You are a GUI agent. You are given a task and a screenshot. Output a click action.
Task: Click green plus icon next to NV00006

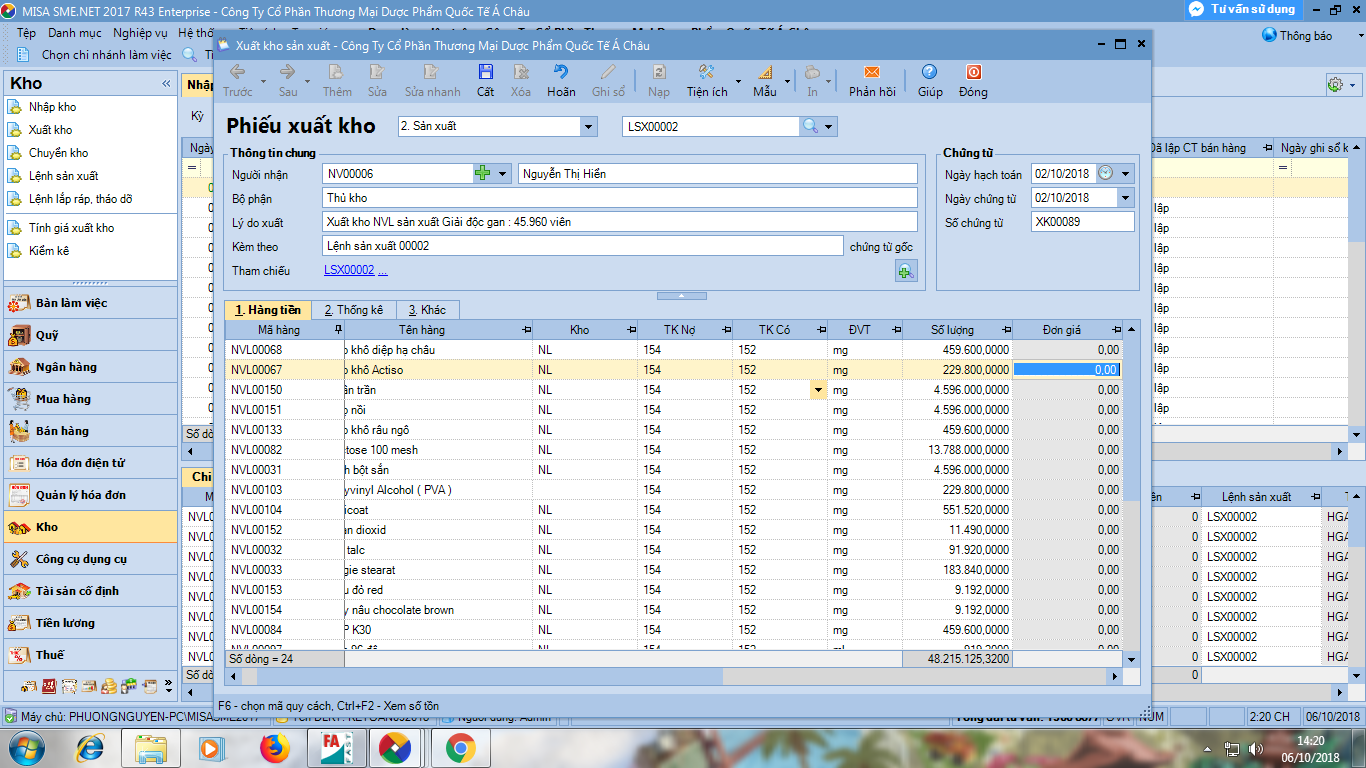tap(483, 174)
